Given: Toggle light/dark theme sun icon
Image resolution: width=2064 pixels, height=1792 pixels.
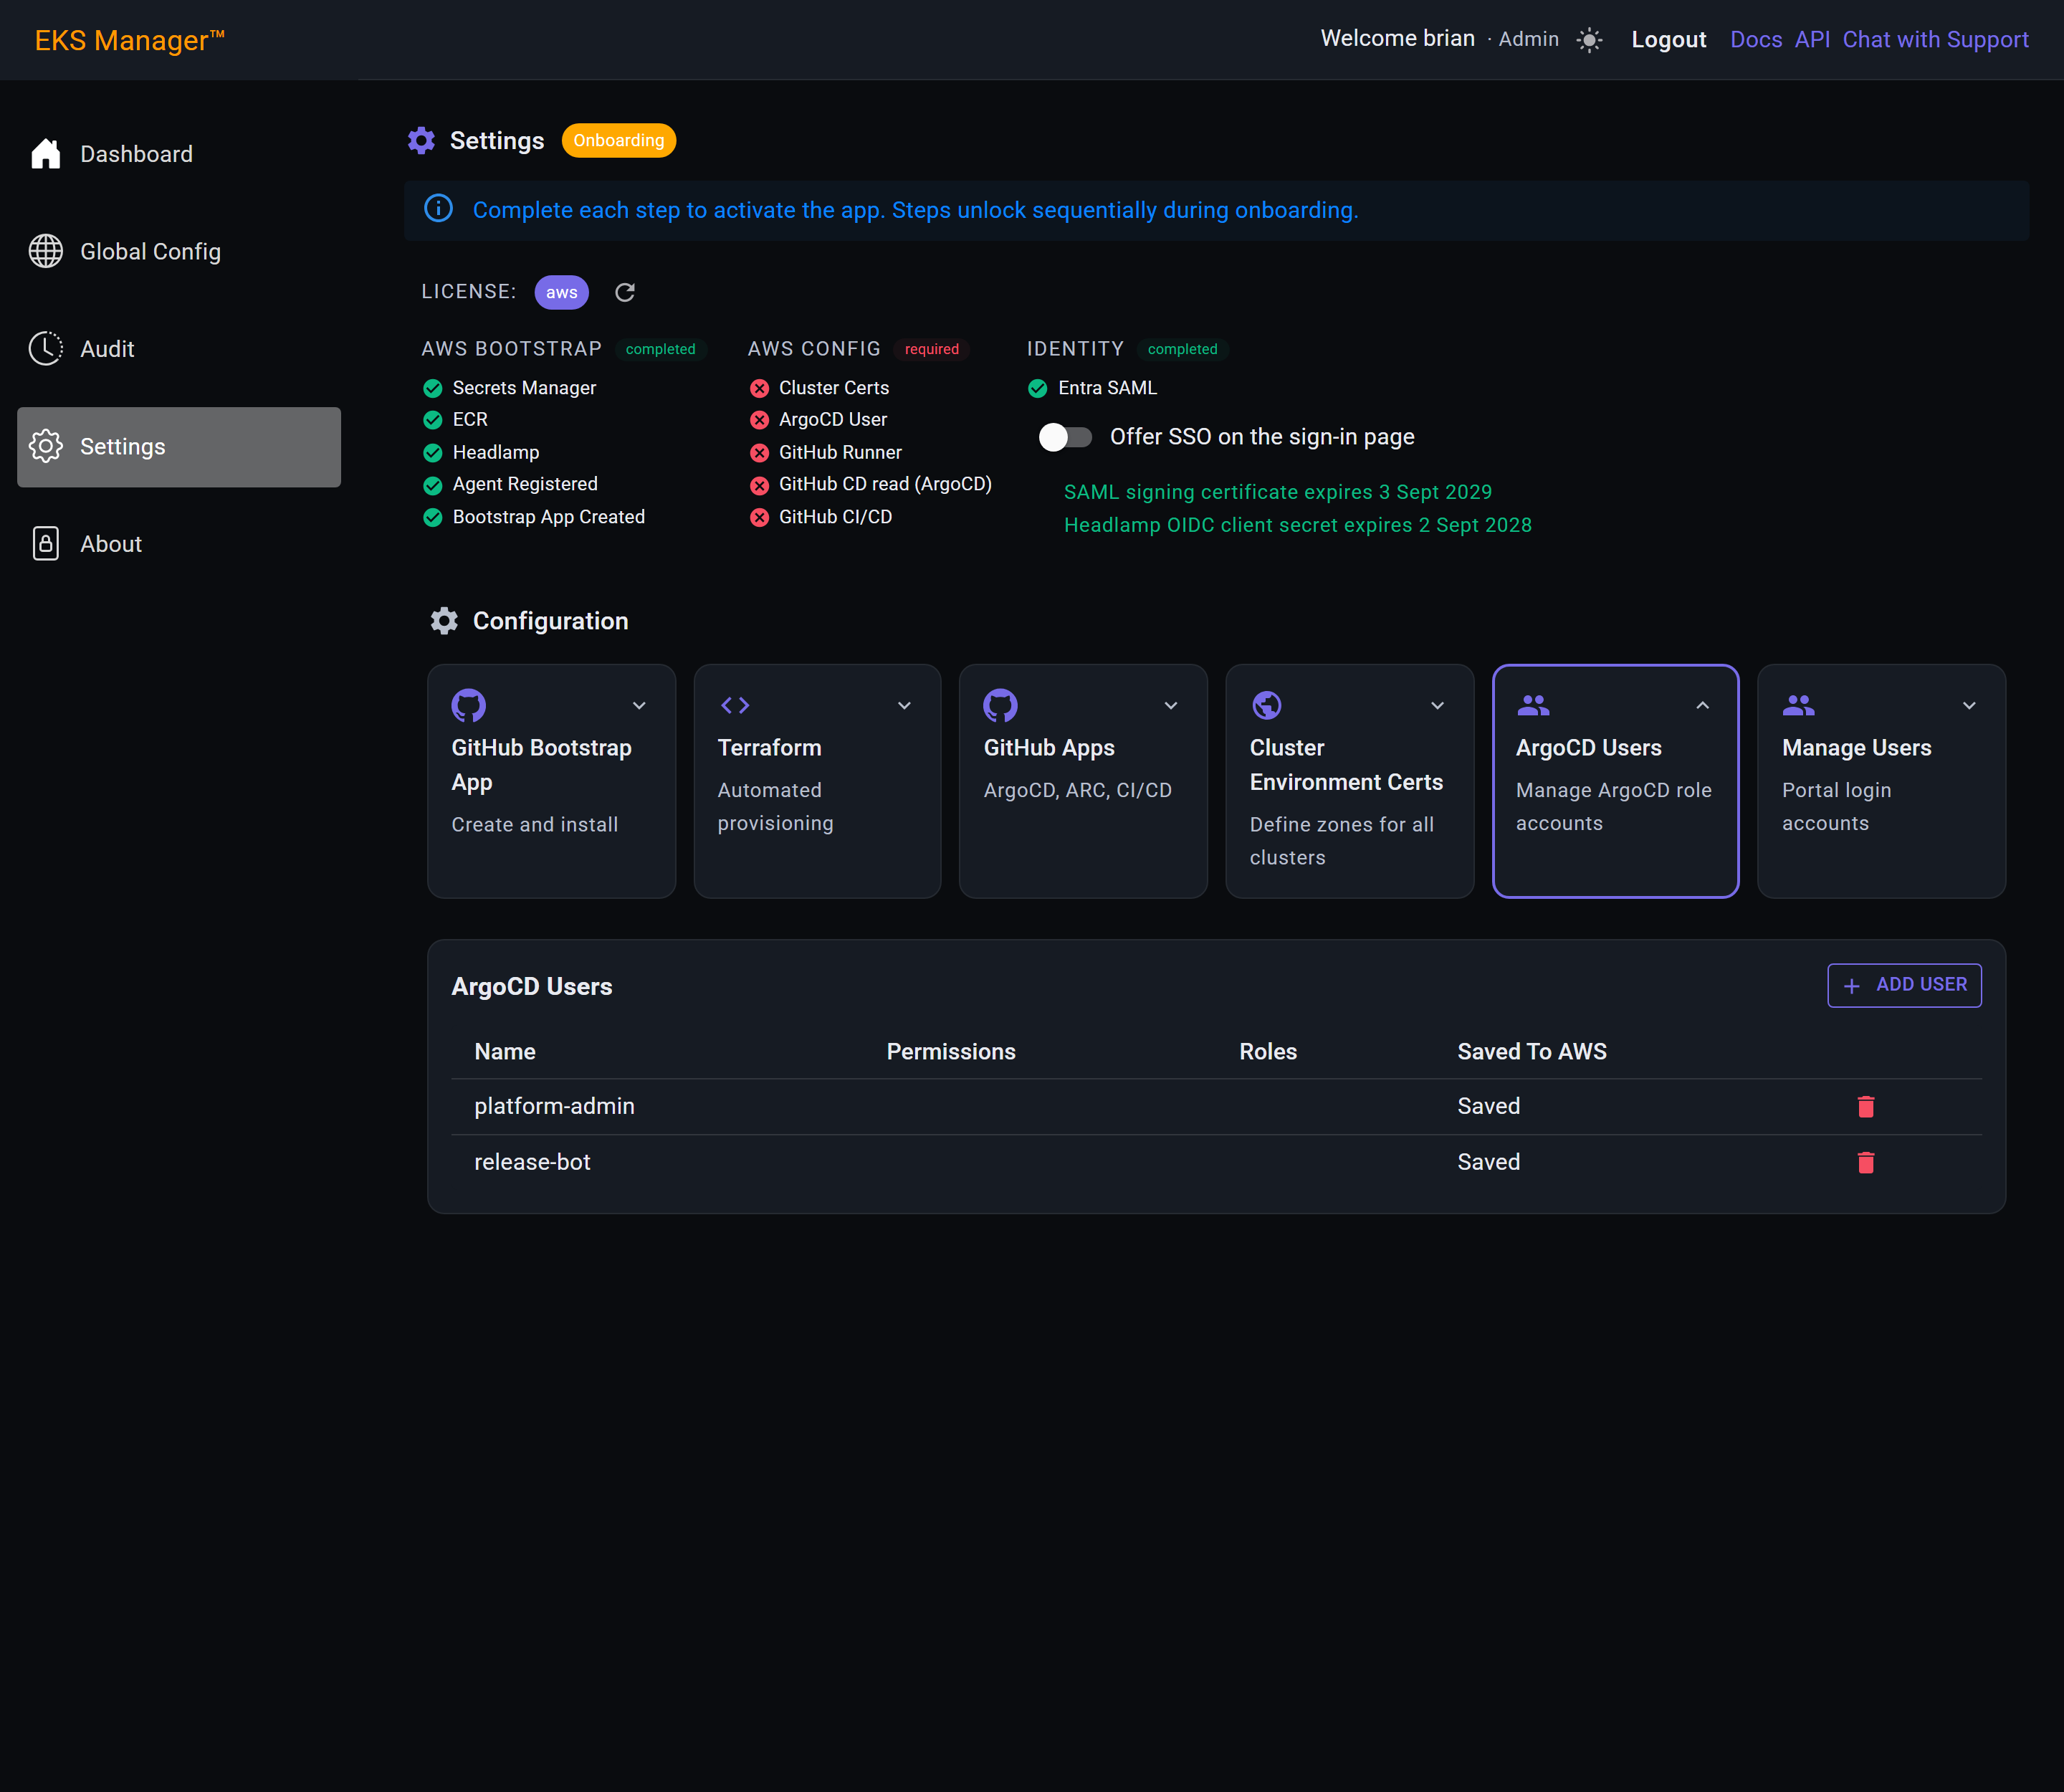Looking at the screenshot, I should (x=1589, y=40).
